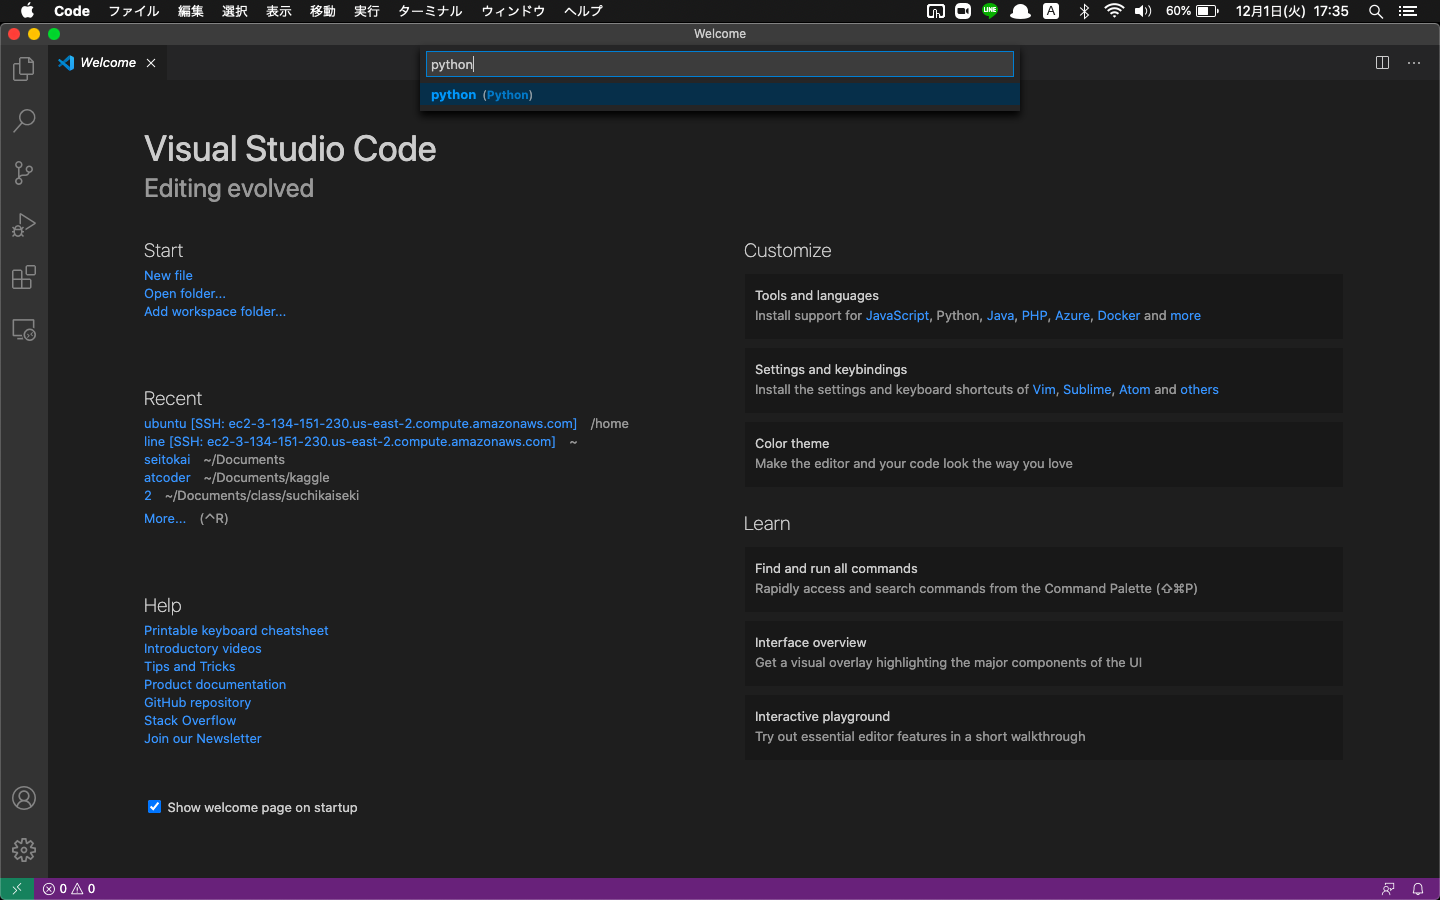The image size is (1440, 900).
Task: Install Azure tools link
Action: [x=1072, y=316]
